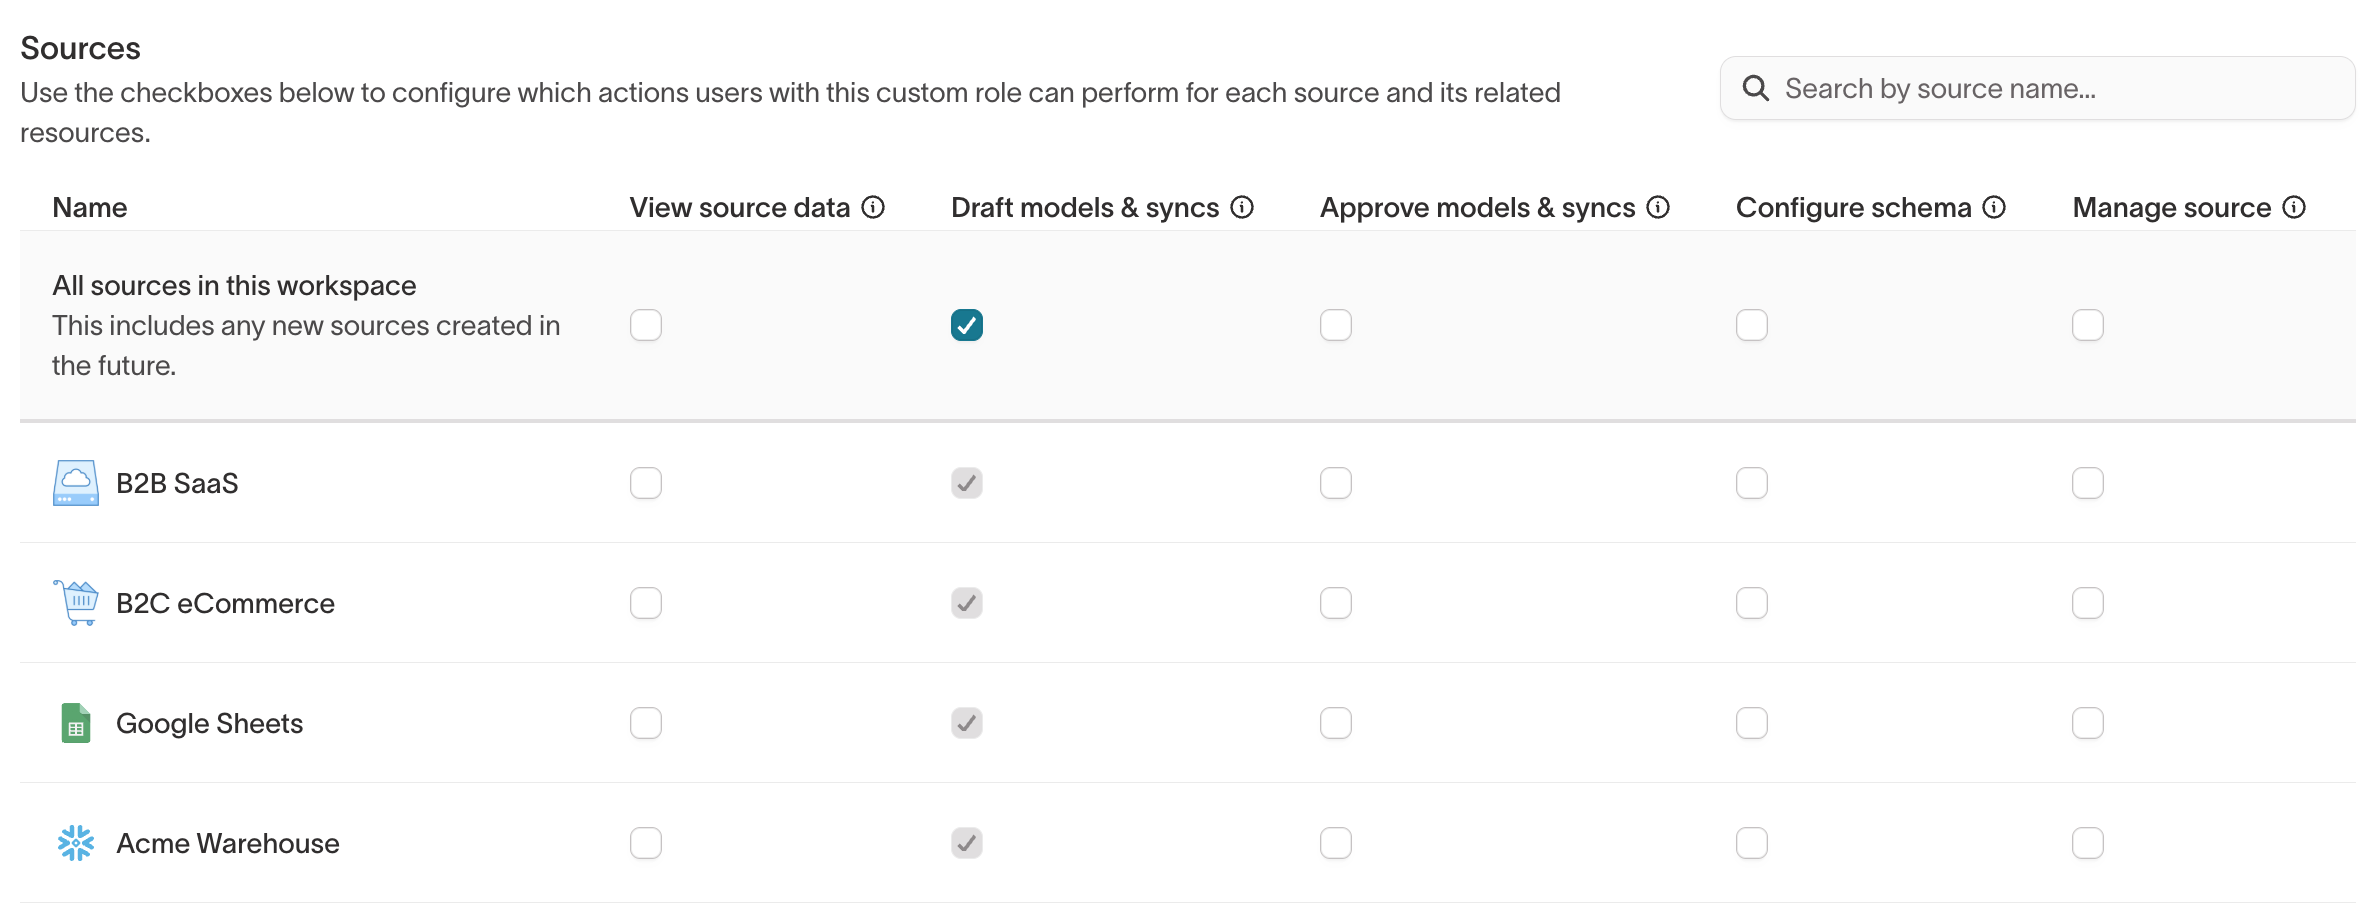The image size is (2374, 918).
Task: Check Approve models & syncs for B2C eCommerce
Action: [1336, 603]
